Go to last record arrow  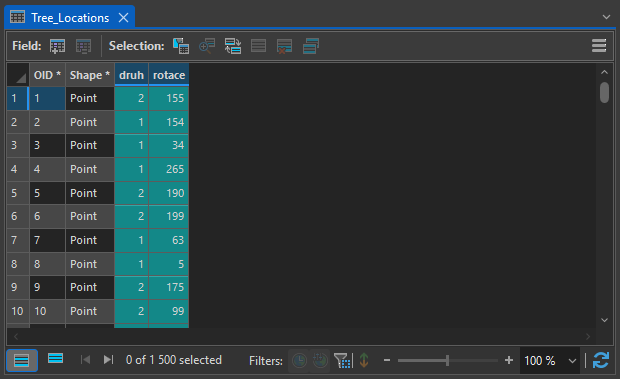[108, 360]
